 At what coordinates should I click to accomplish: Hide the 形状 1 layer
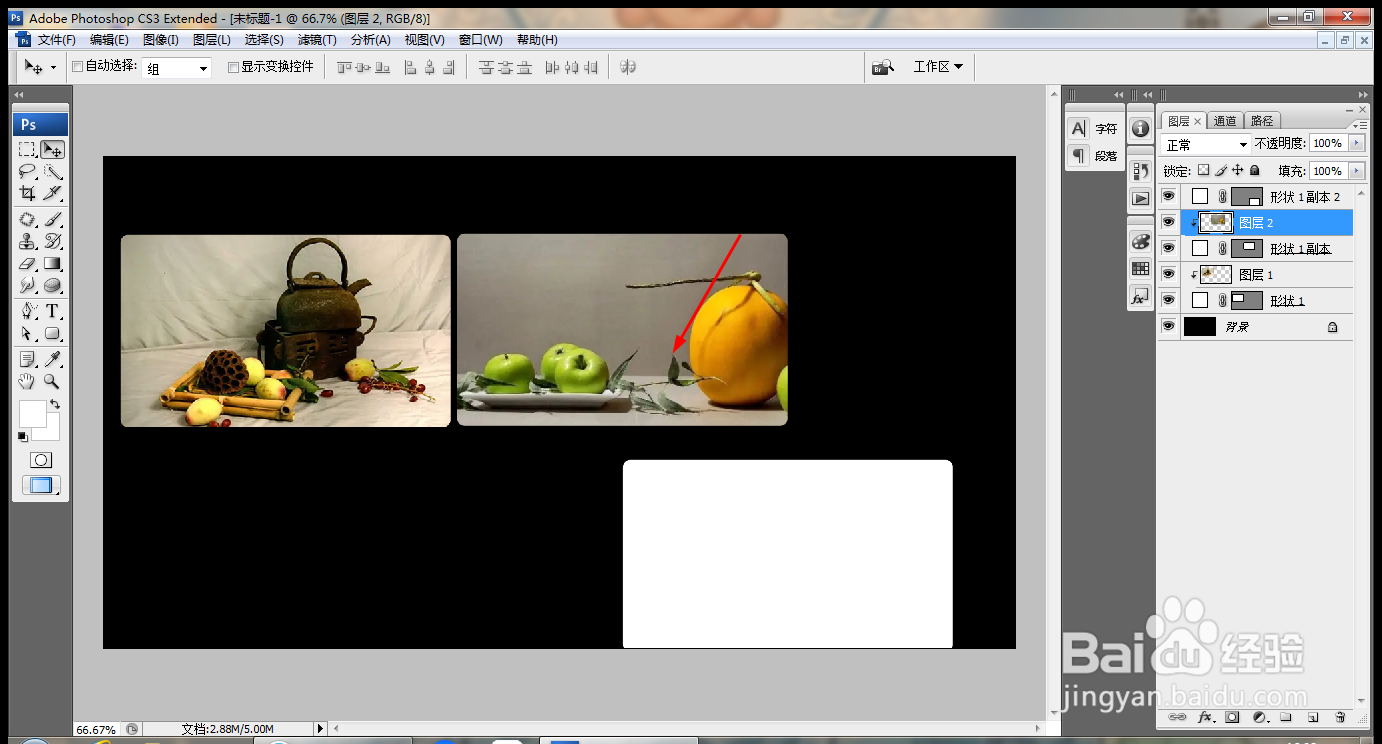[x=1168, y=300]
